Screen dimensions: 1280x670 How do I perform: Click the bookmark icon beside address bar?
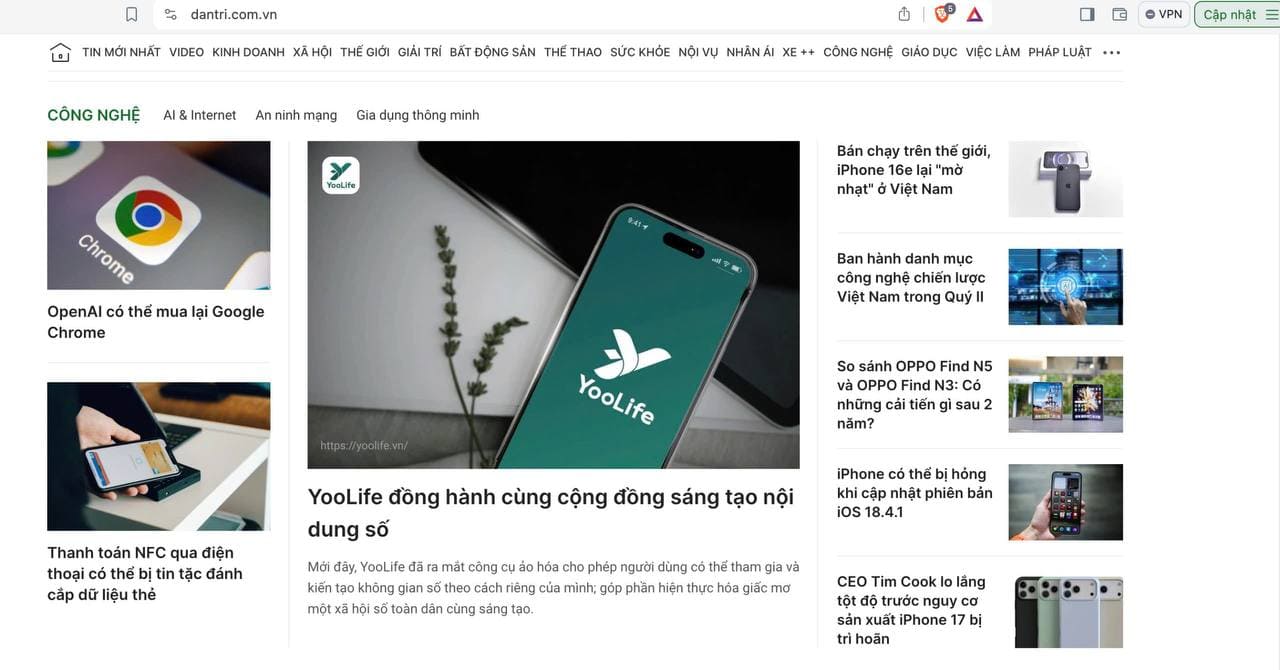(x=131, y=14)
